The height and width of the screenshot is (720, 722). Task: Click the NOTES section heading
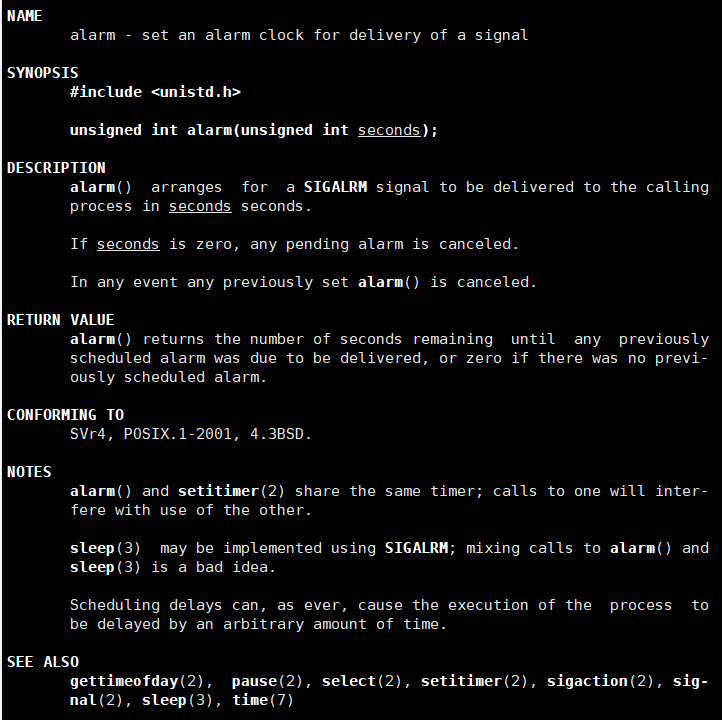pyautogui.click(x=29, y=472)
